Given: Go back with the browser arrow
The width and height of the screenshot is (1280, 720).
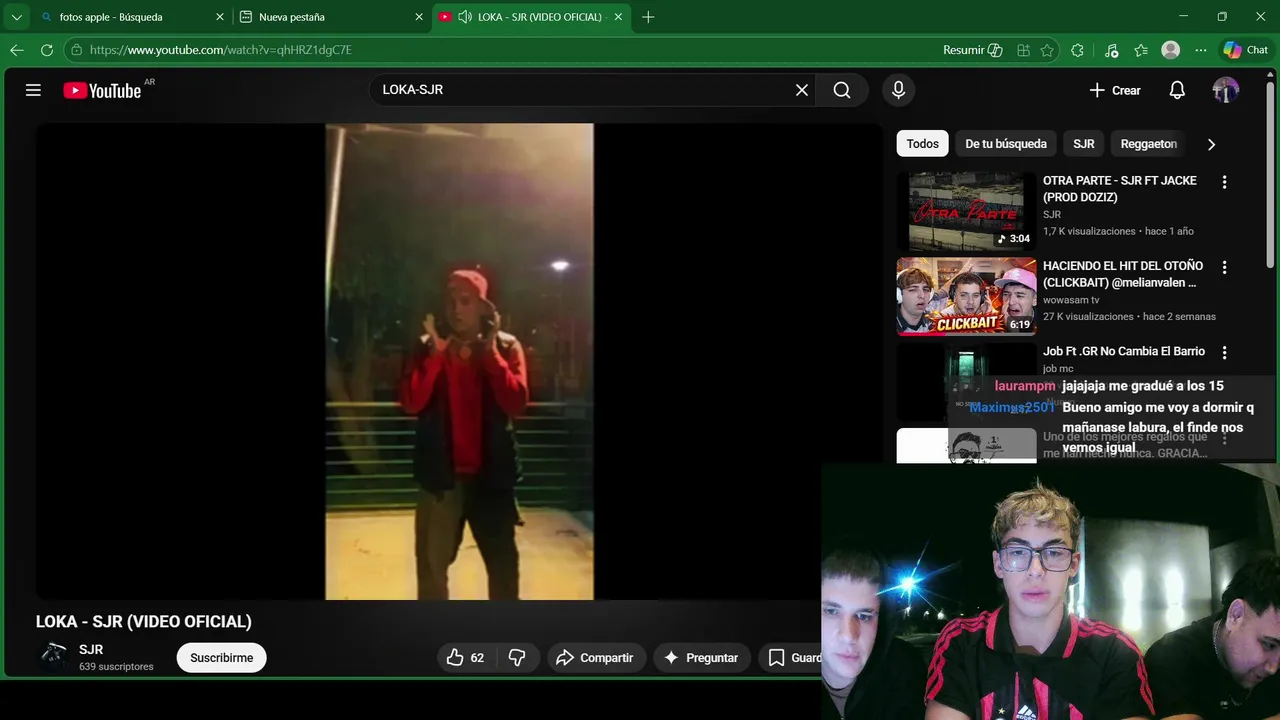Looking at the screenshot, I should pyautogui.click(x=17, y=50).
